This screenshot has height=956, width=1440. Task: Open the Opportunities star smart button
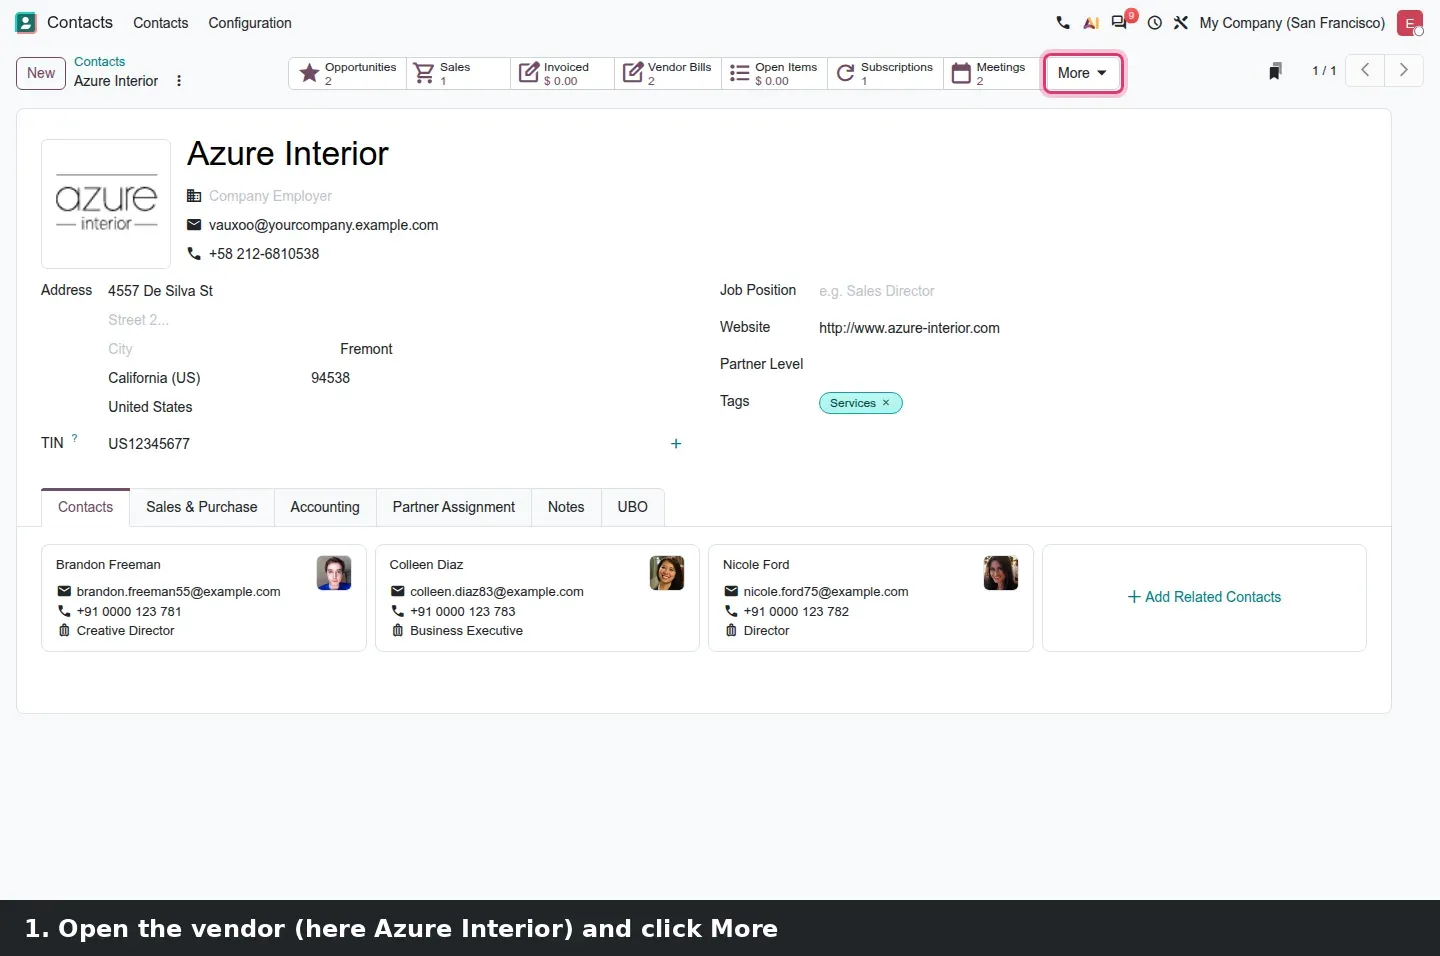348,73
